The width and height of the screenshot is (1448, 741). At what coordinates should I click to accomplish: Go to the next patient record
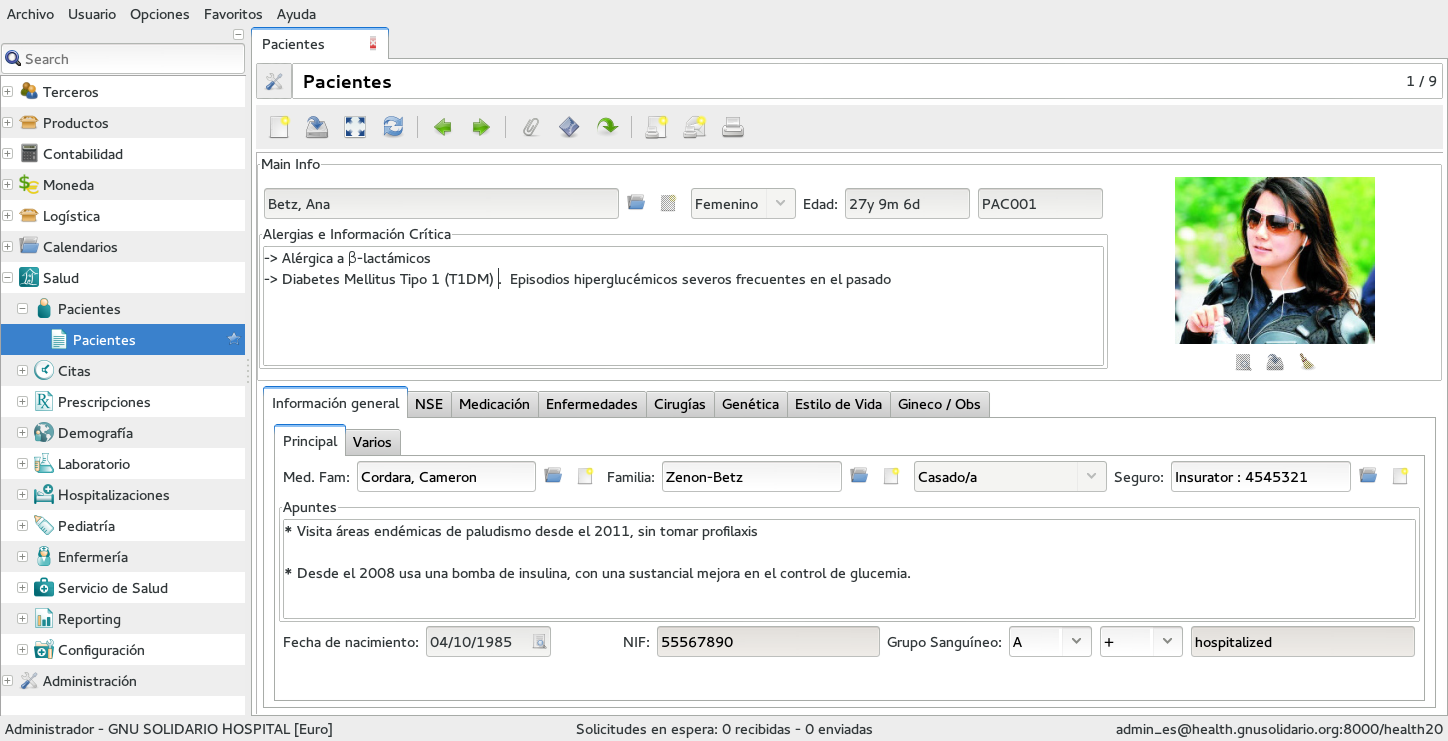click(x=481, y=127)
